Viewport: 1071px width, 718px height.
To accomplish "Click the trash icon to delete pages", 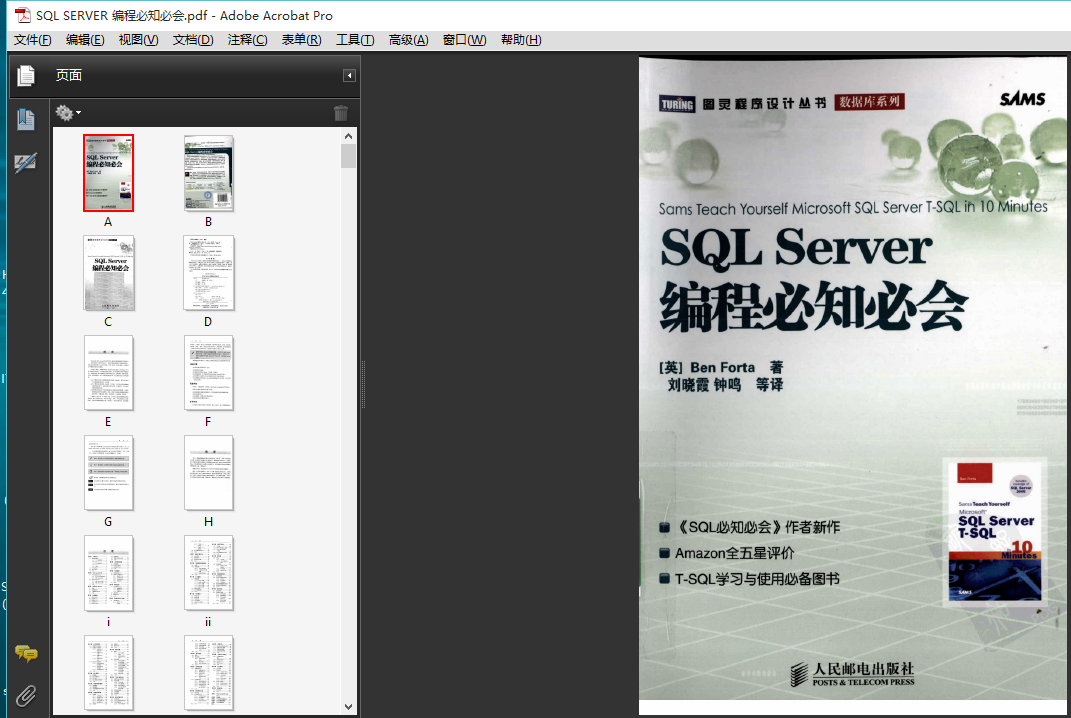I will click(x=341, y=113).
